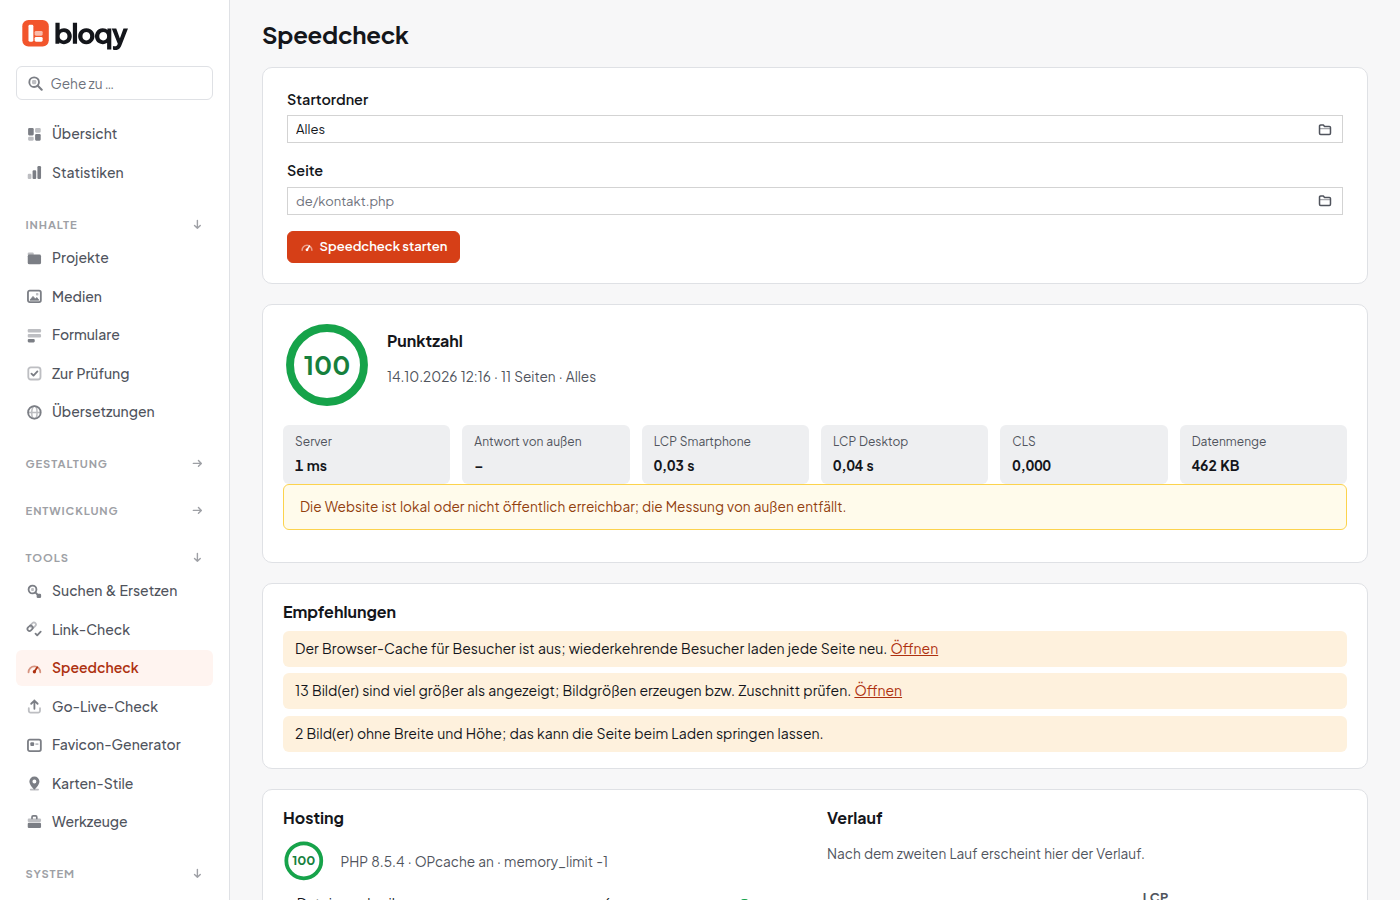
Task: Click the large 100 score circle
Action: (327, 365)
